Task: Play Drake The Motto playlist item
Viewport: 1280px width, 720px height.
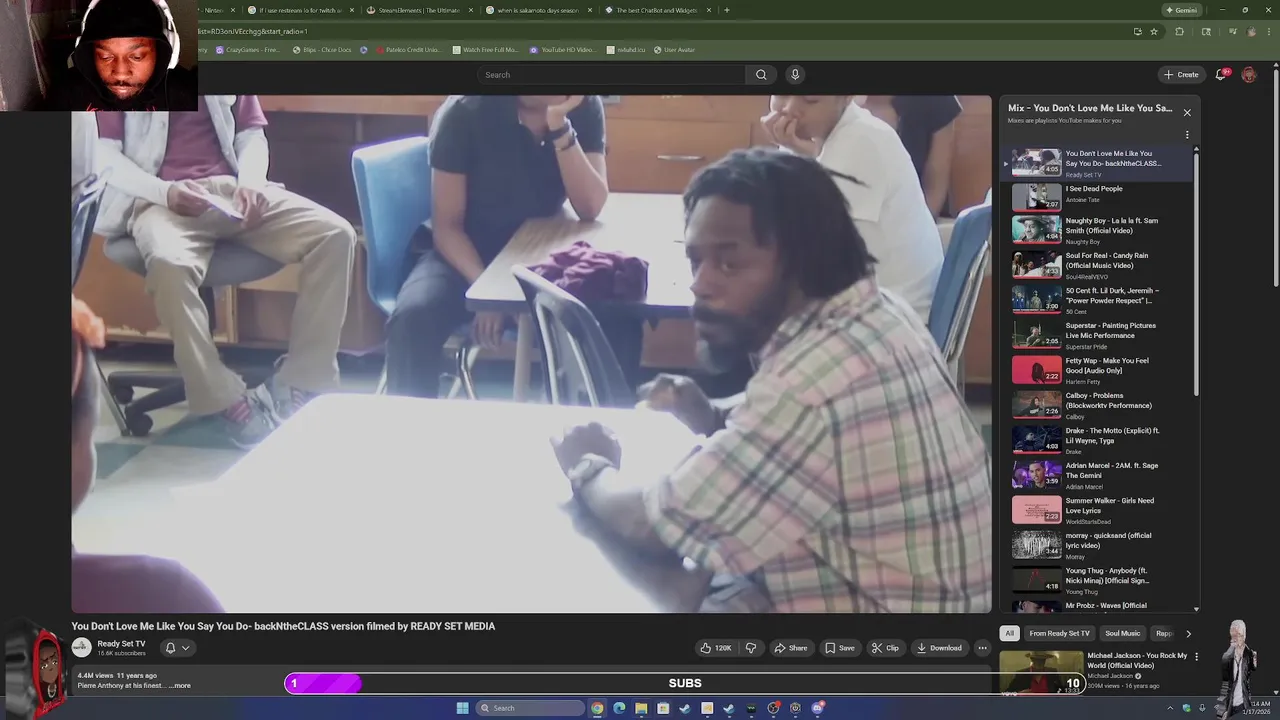Action: (1097, 440)
